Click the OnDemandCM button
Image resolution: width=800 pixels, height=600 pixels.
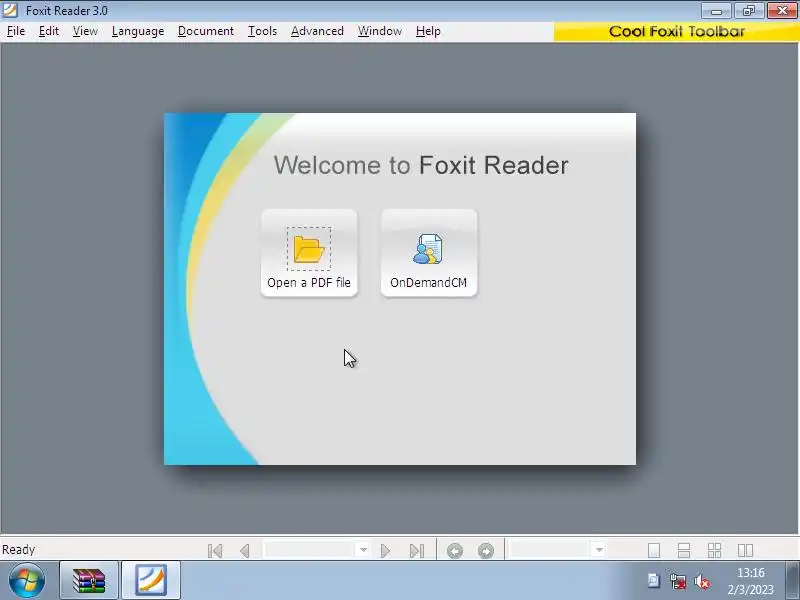[429, 253]
